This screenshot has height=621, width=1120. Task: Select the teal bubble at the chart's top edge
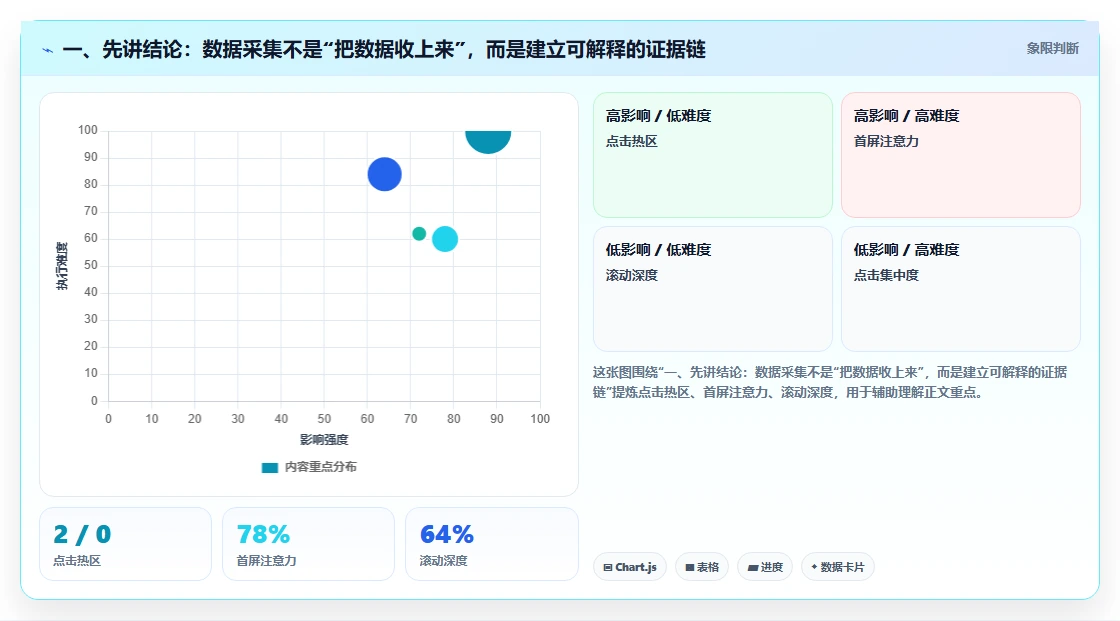tap(488, 141)
